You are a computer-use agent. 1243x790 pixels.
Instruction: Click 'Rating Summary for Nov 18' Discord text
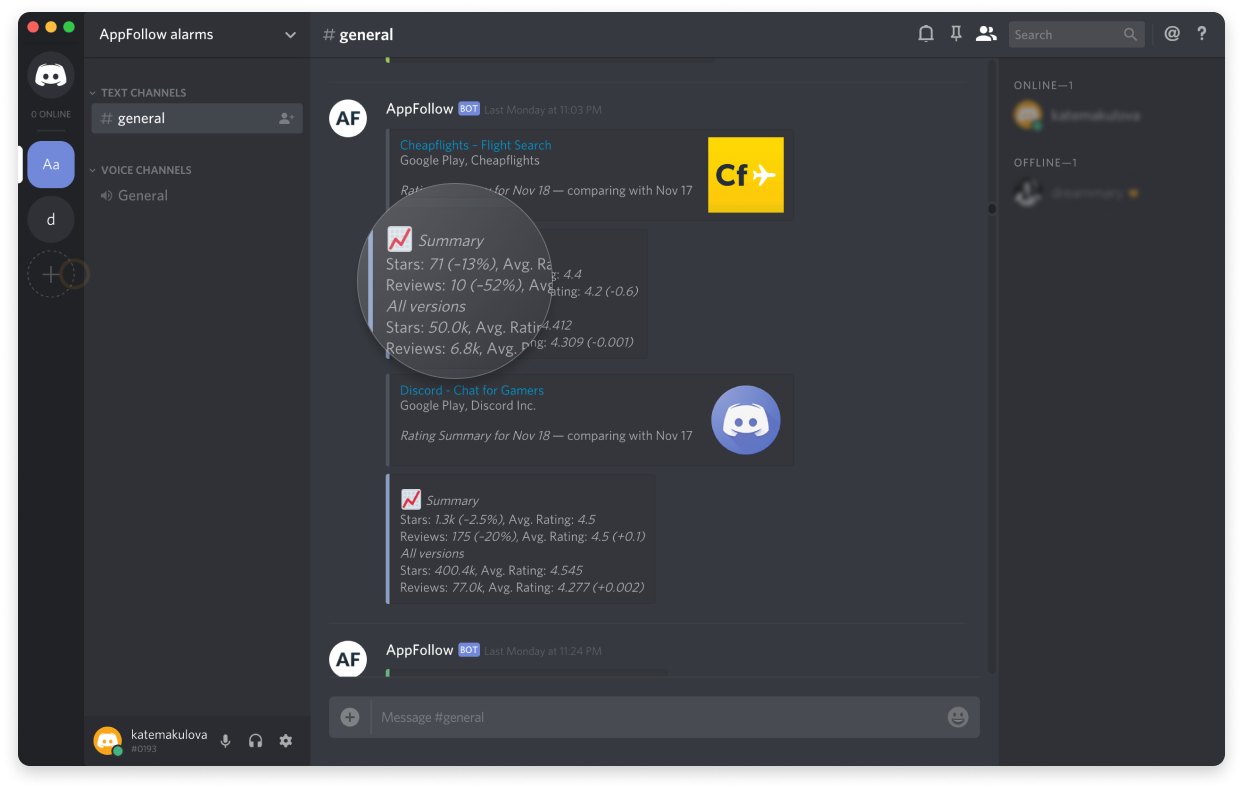pyautogui.click(x=475, y=436)
